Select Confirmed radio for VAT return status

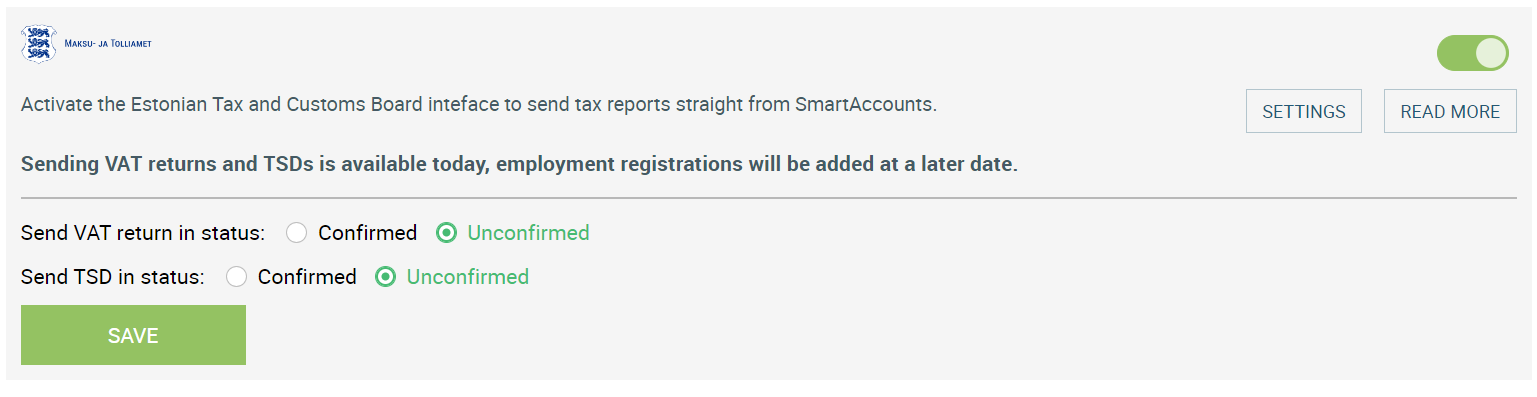click(296, 233)
